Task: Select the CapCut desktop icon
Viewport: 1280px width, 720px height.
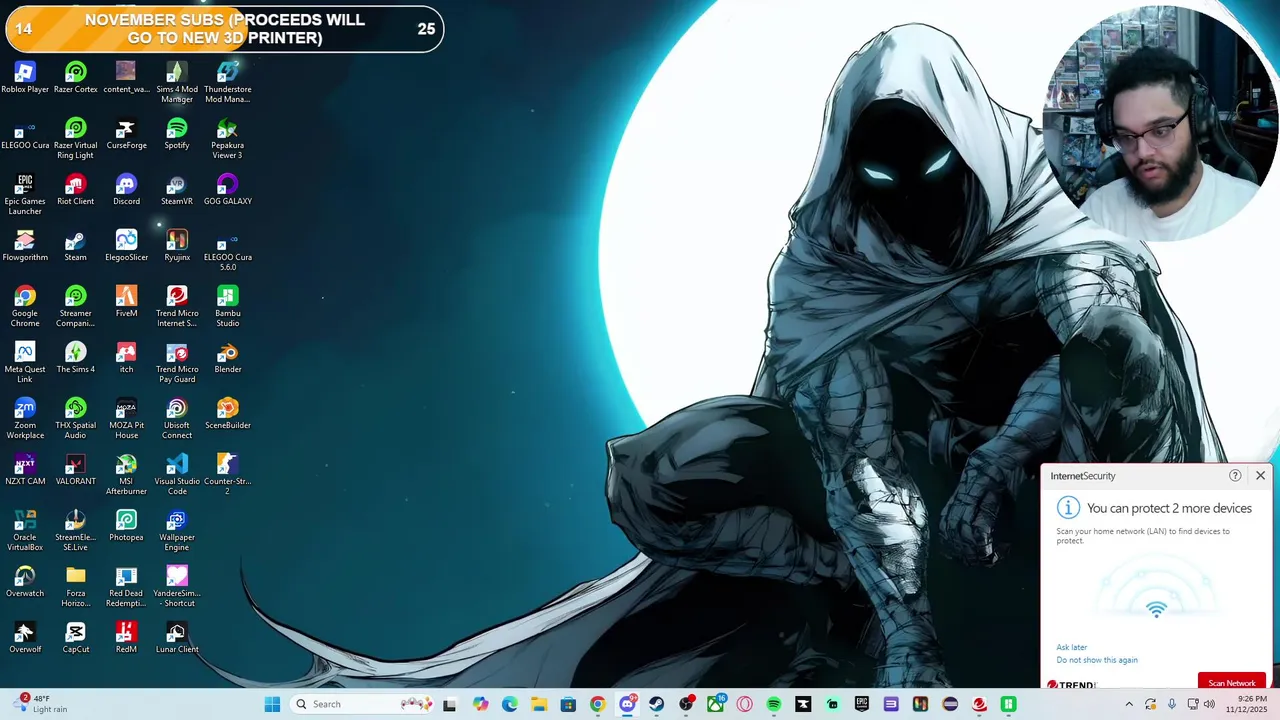Action: point(75,638)
